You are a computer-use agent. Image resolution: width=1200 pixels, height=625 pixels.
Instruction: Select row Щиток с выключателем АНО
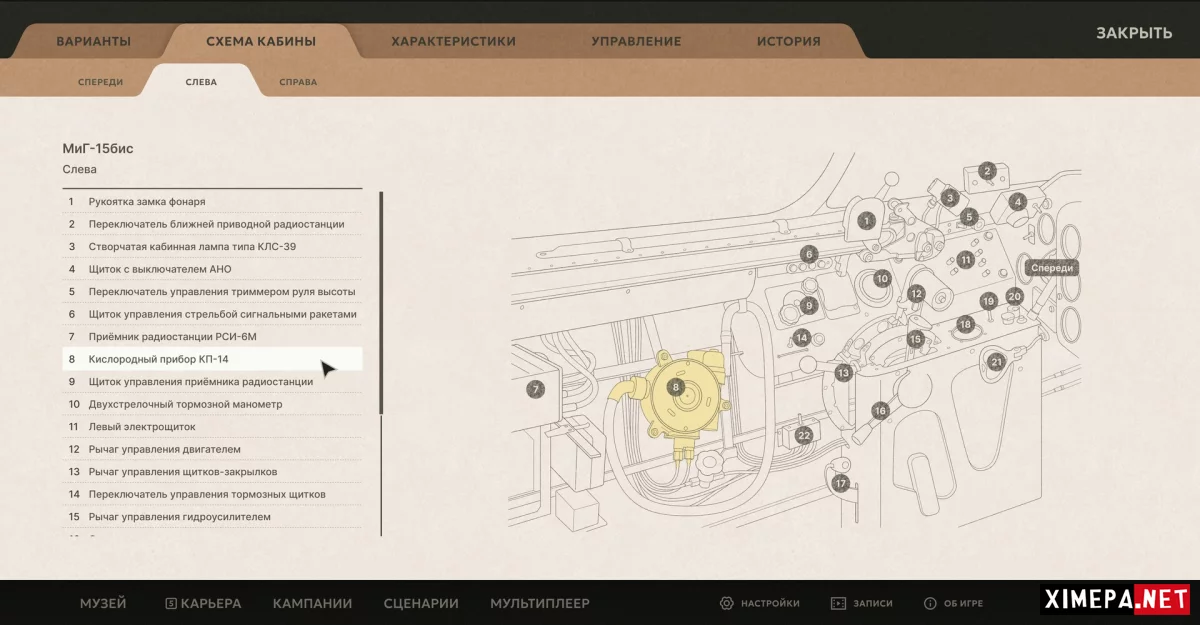(x=212, y=269)
